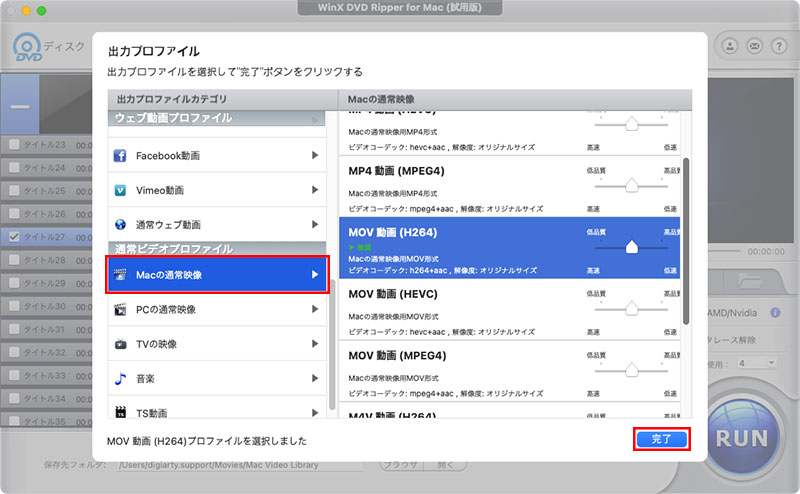Toggle checkbox for タイトル31
Viewport: 800px width, 494px height.
tap(14, 329)
